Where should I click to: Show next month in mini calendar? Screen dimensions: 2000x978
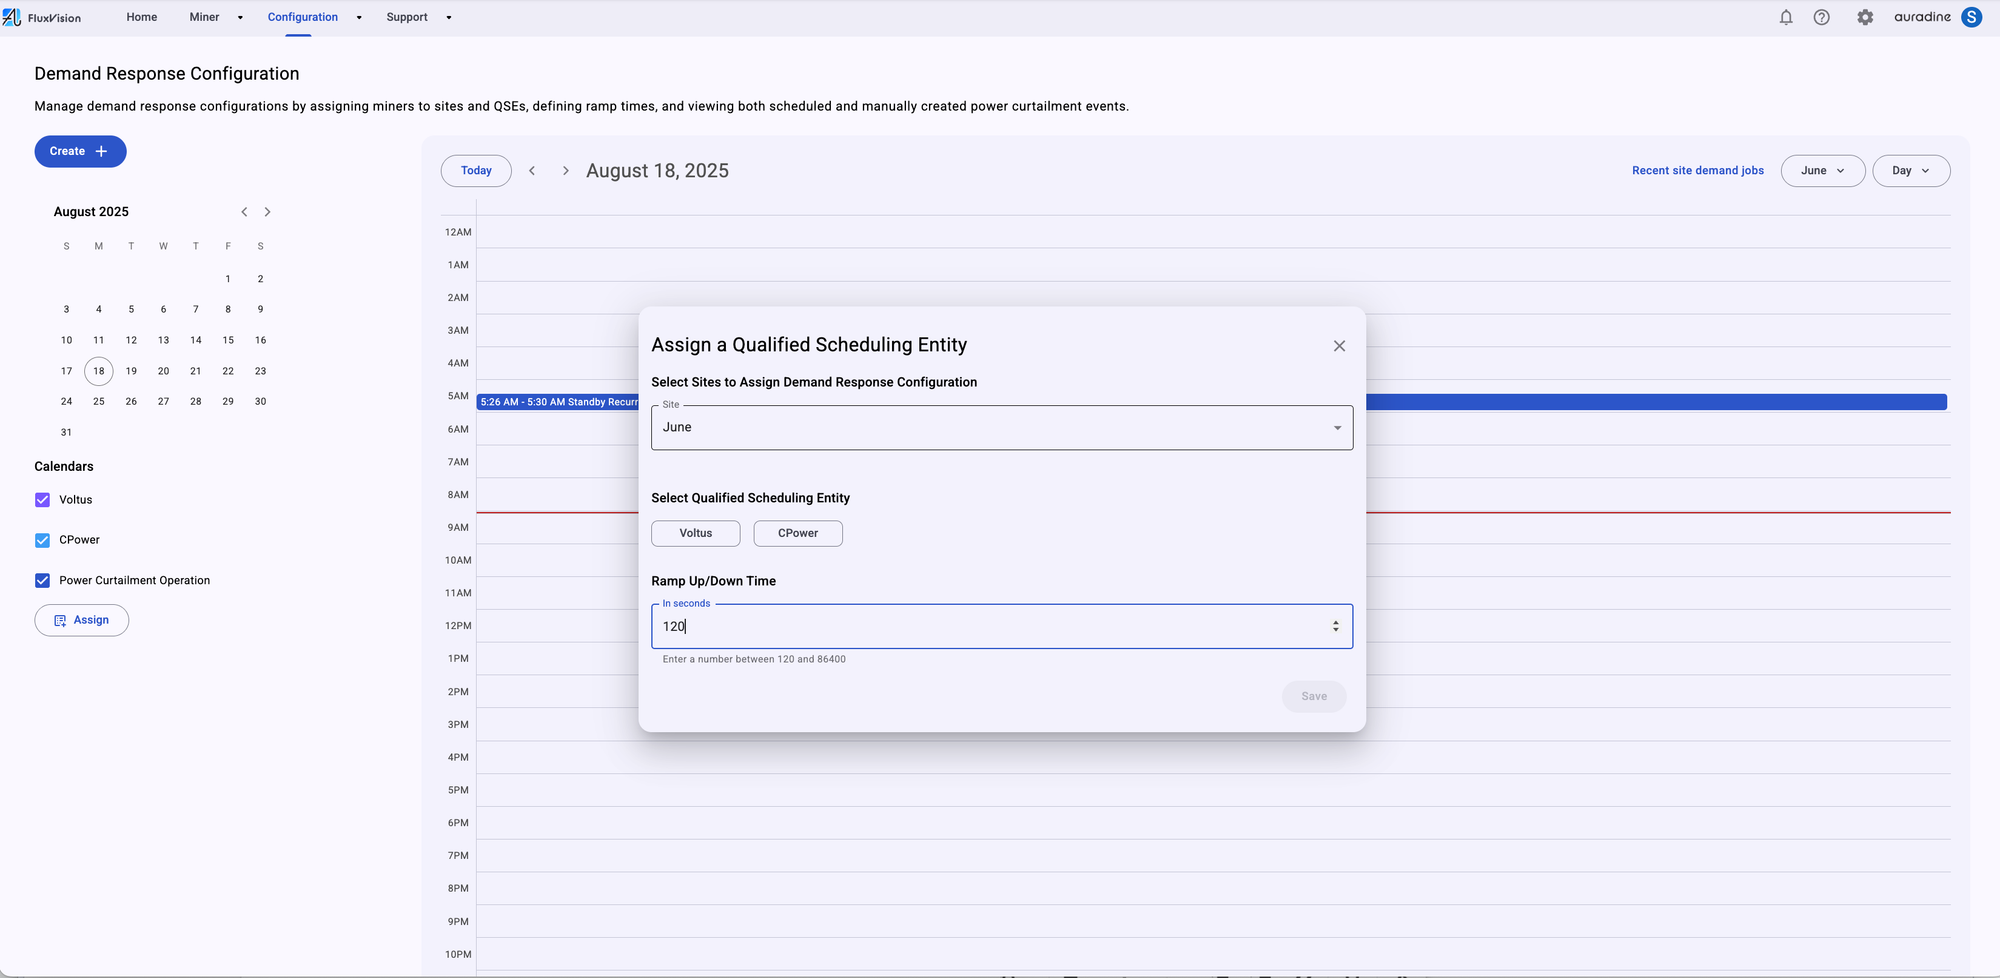(267, 212)
